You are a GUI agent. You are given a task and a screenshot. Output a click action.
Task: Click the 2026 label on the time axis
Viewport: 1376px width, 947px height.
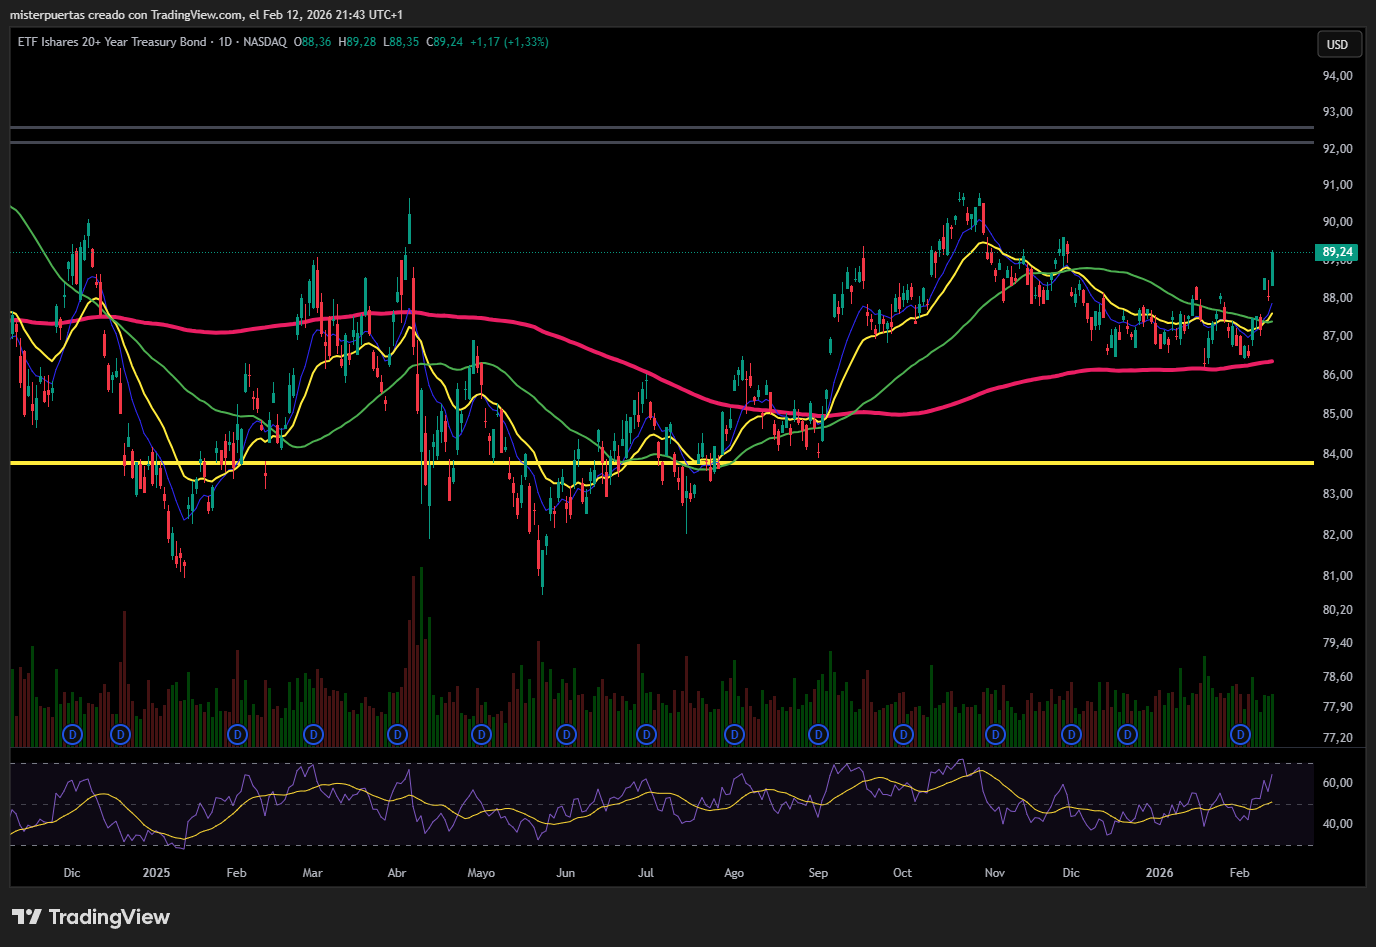(1159, 872)
